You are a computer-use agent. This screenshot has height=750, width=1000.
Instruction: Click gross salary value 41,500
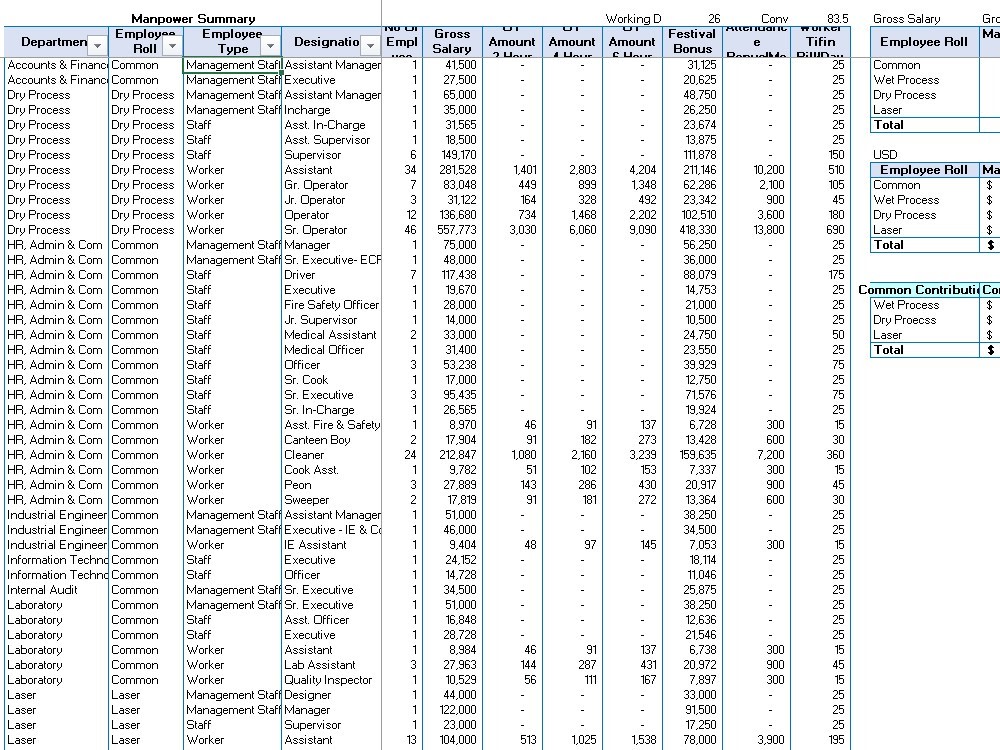(460, 65)
